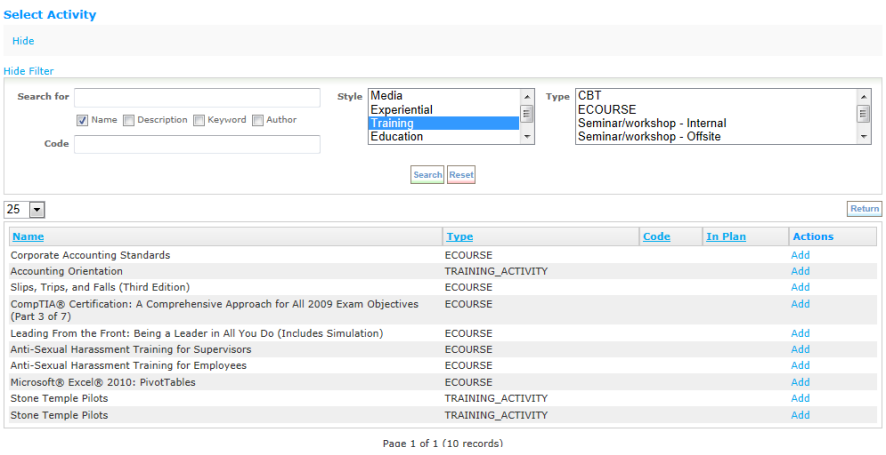Viewport: 886px width, 455px height.
Task: Sort table by Code column header
Action: 657,237
